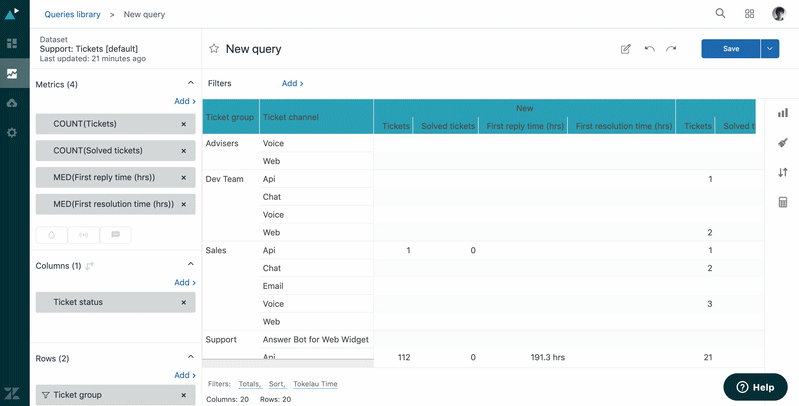Open Save button dropdown arrow

coord(769,48)
